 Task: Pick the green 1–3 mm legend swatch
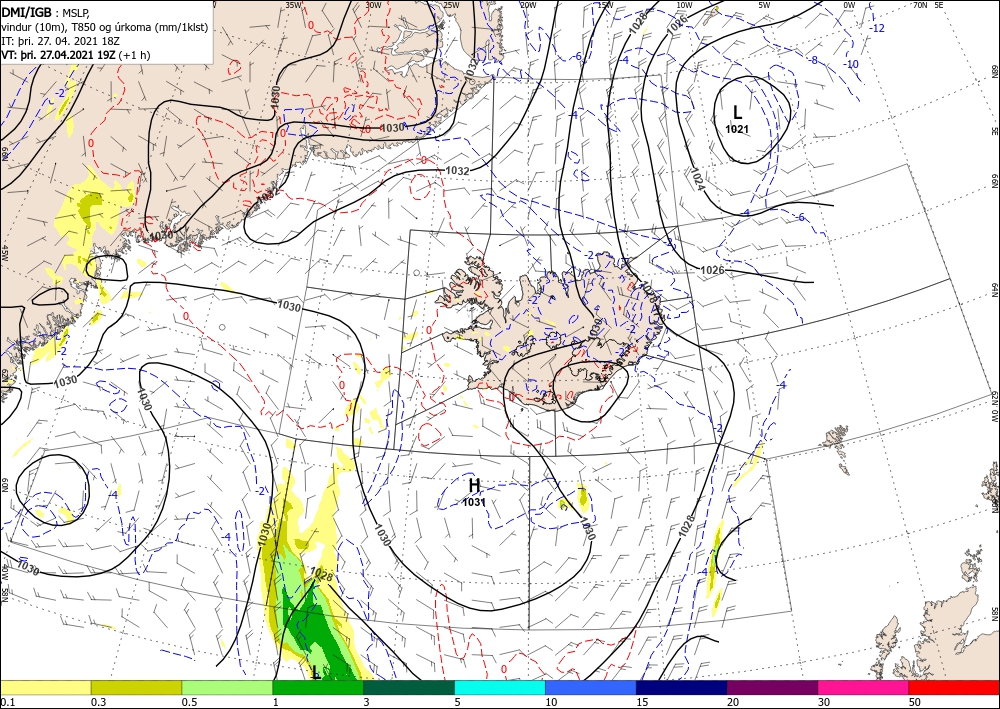[318, 687]
